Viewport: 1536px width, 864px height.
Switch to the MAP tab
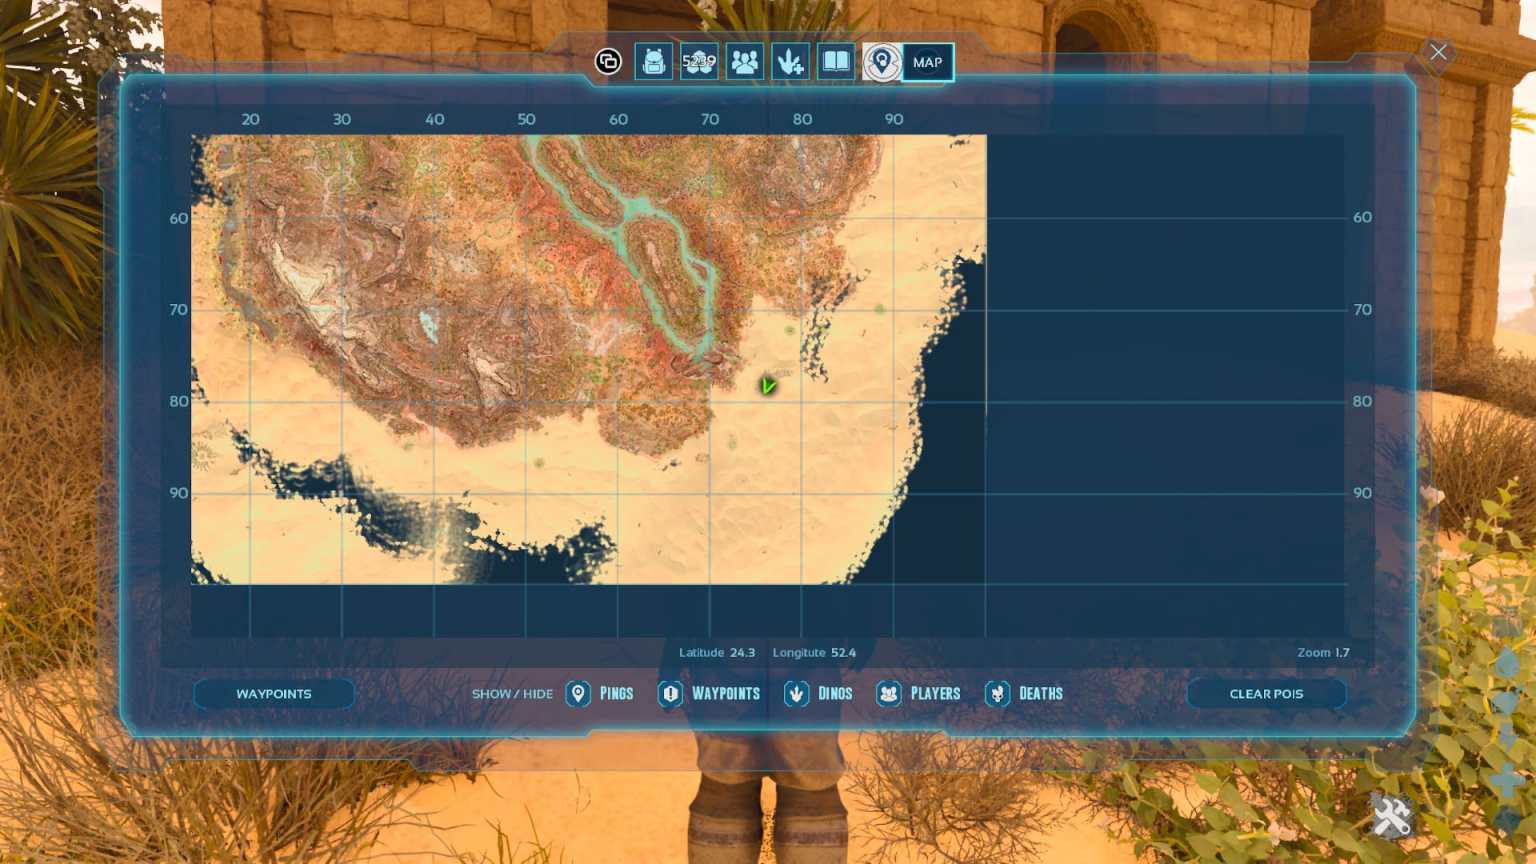(x=927, y=61)
